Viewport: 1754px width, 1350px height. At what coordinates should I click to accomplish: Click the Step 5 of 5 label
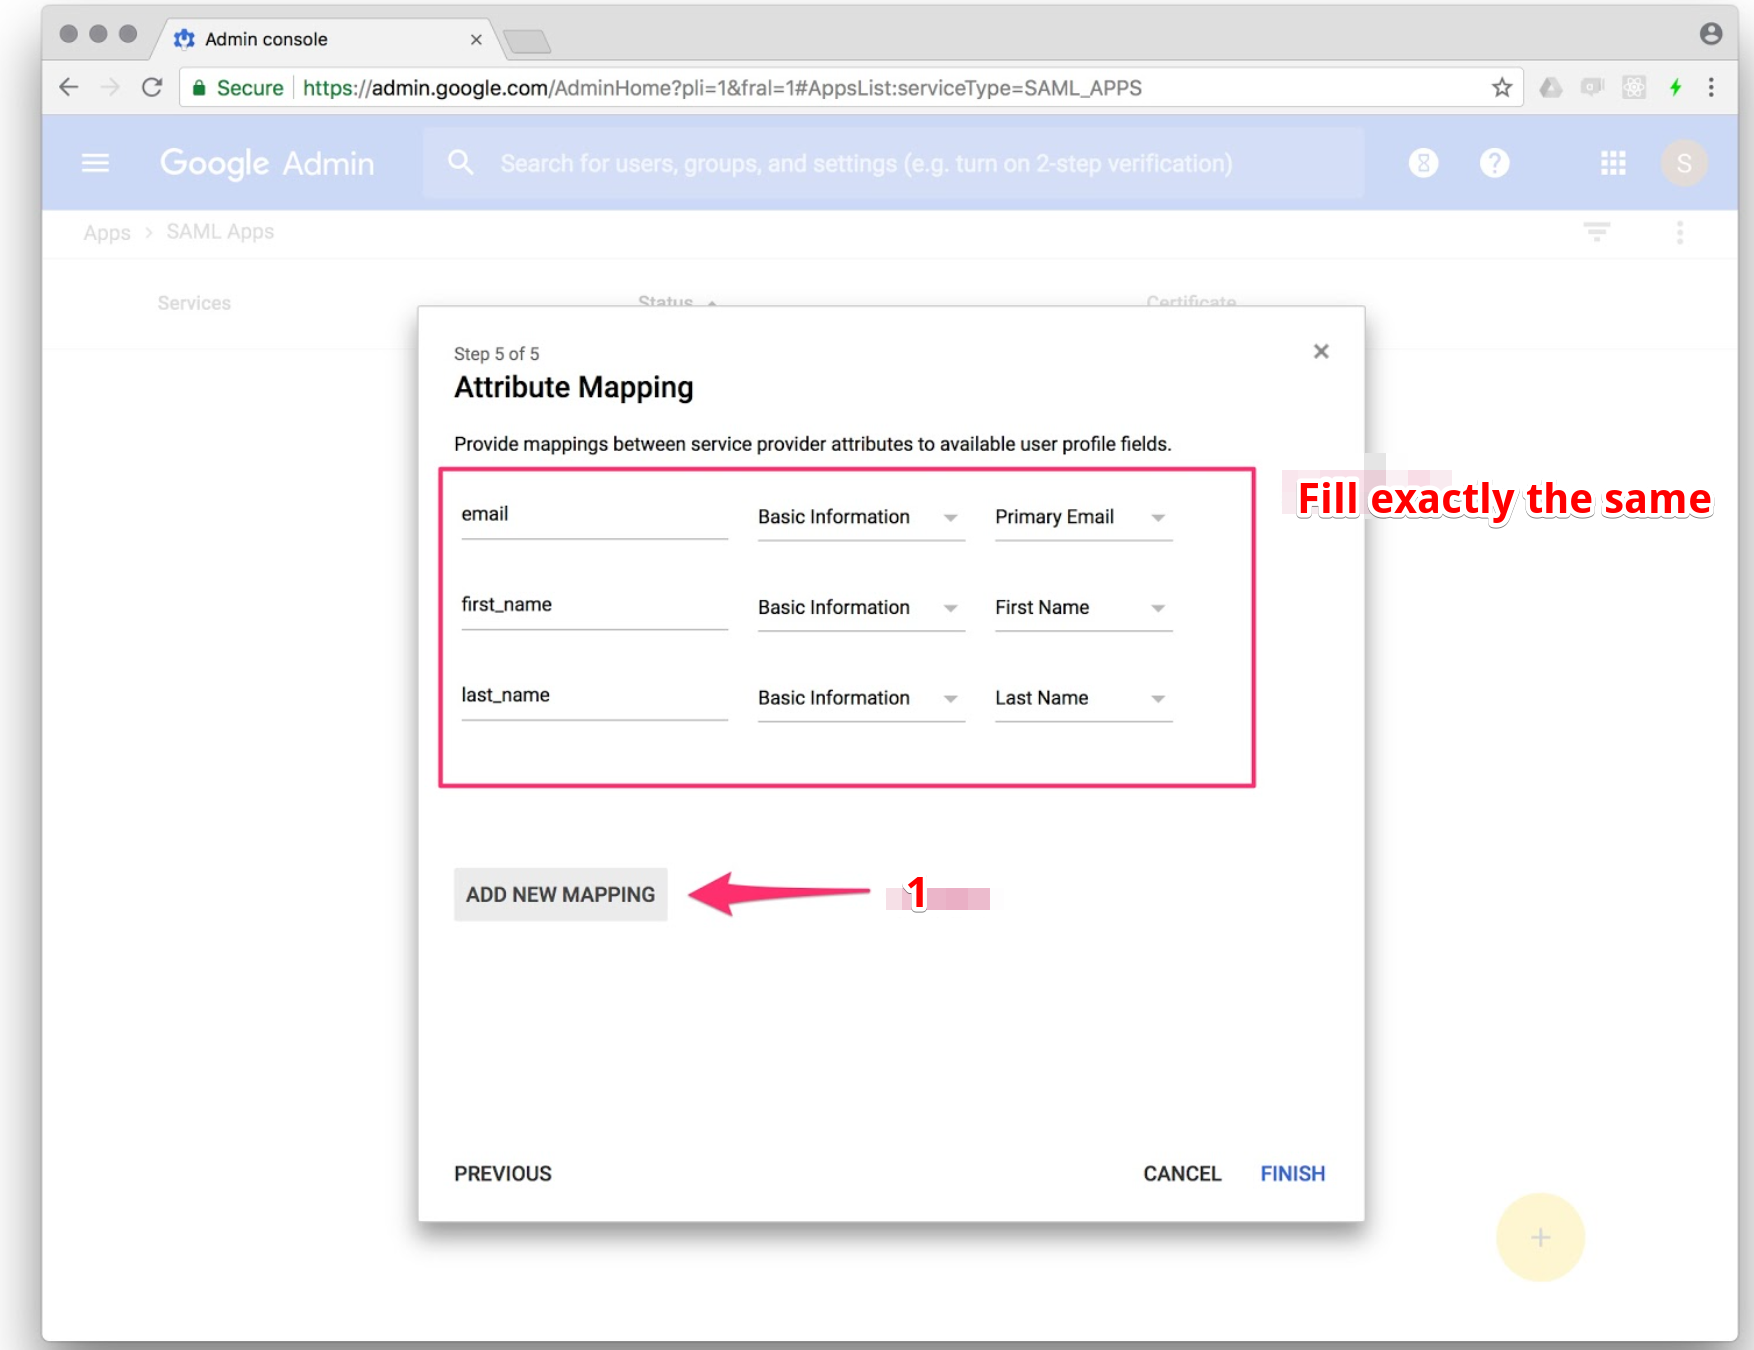pos(496,354)
